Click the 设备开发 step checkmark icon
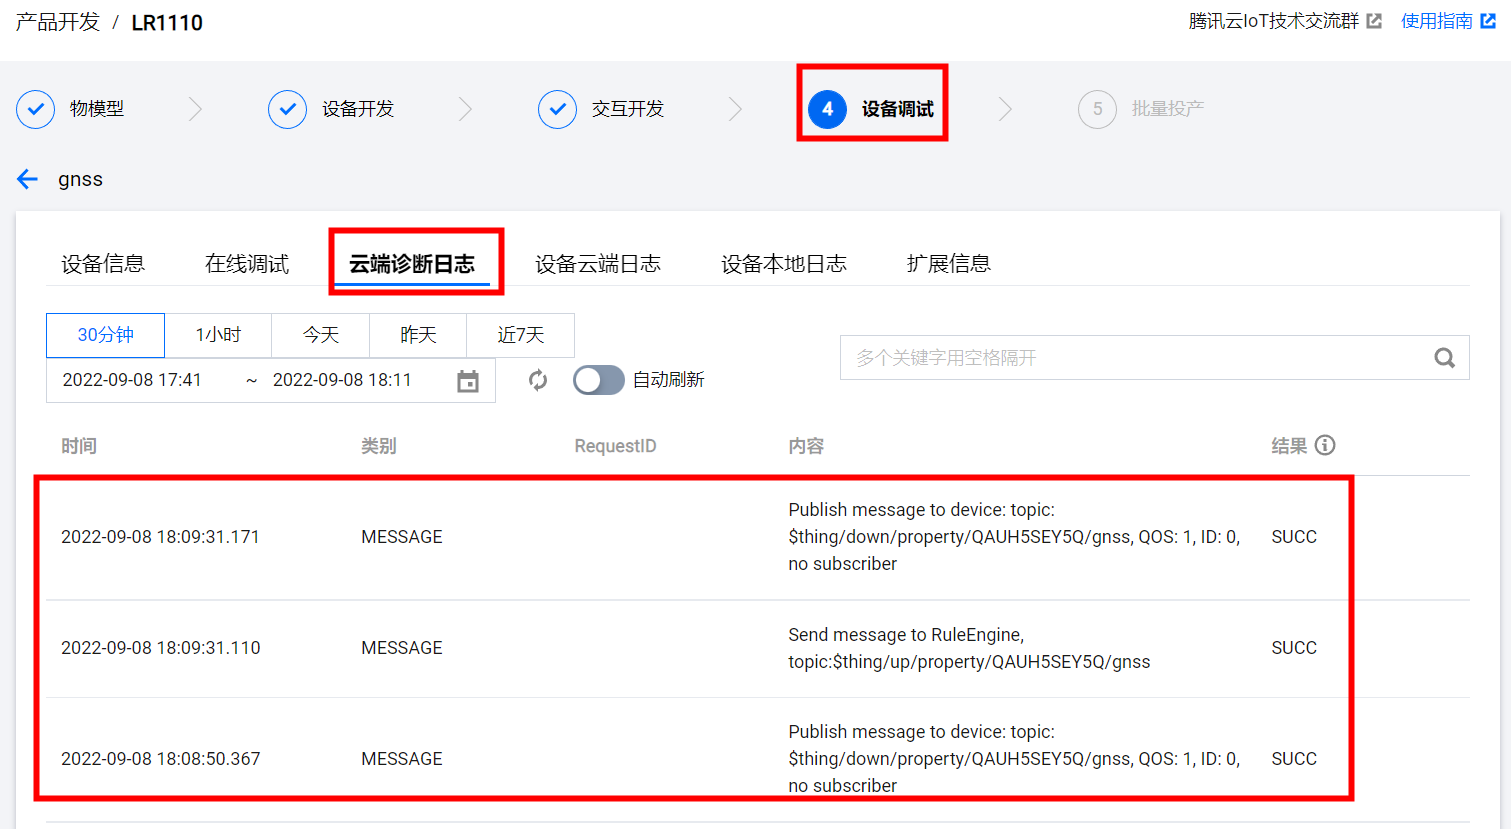Viewport: 1511px width, 829px height. click(287, 109)
